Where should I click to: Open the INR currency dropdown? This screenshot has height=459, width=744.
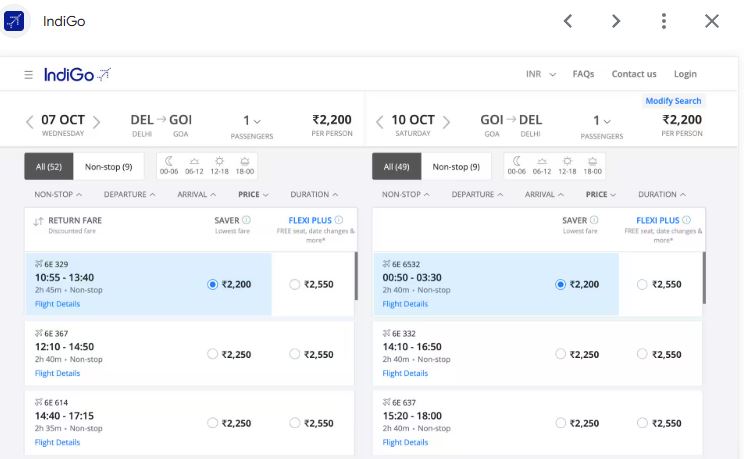point(541,74)
